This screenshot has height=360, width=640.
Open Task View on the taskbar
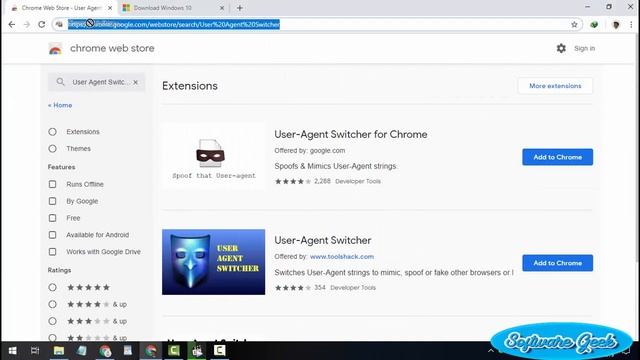35,351
